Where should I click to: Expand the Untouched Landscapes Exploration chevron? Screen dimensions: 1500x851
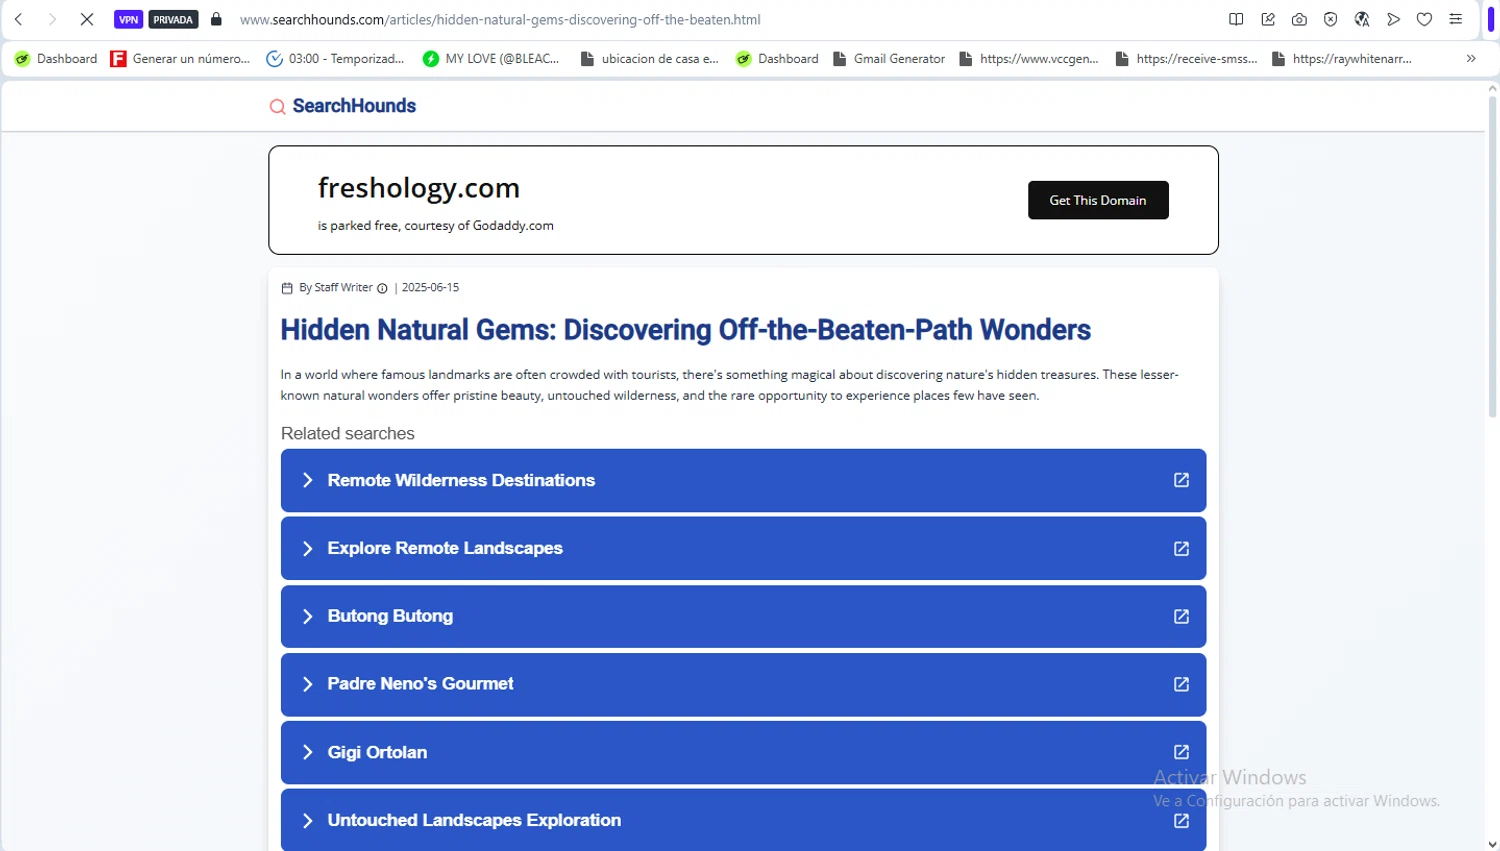[x=307, y=820]
